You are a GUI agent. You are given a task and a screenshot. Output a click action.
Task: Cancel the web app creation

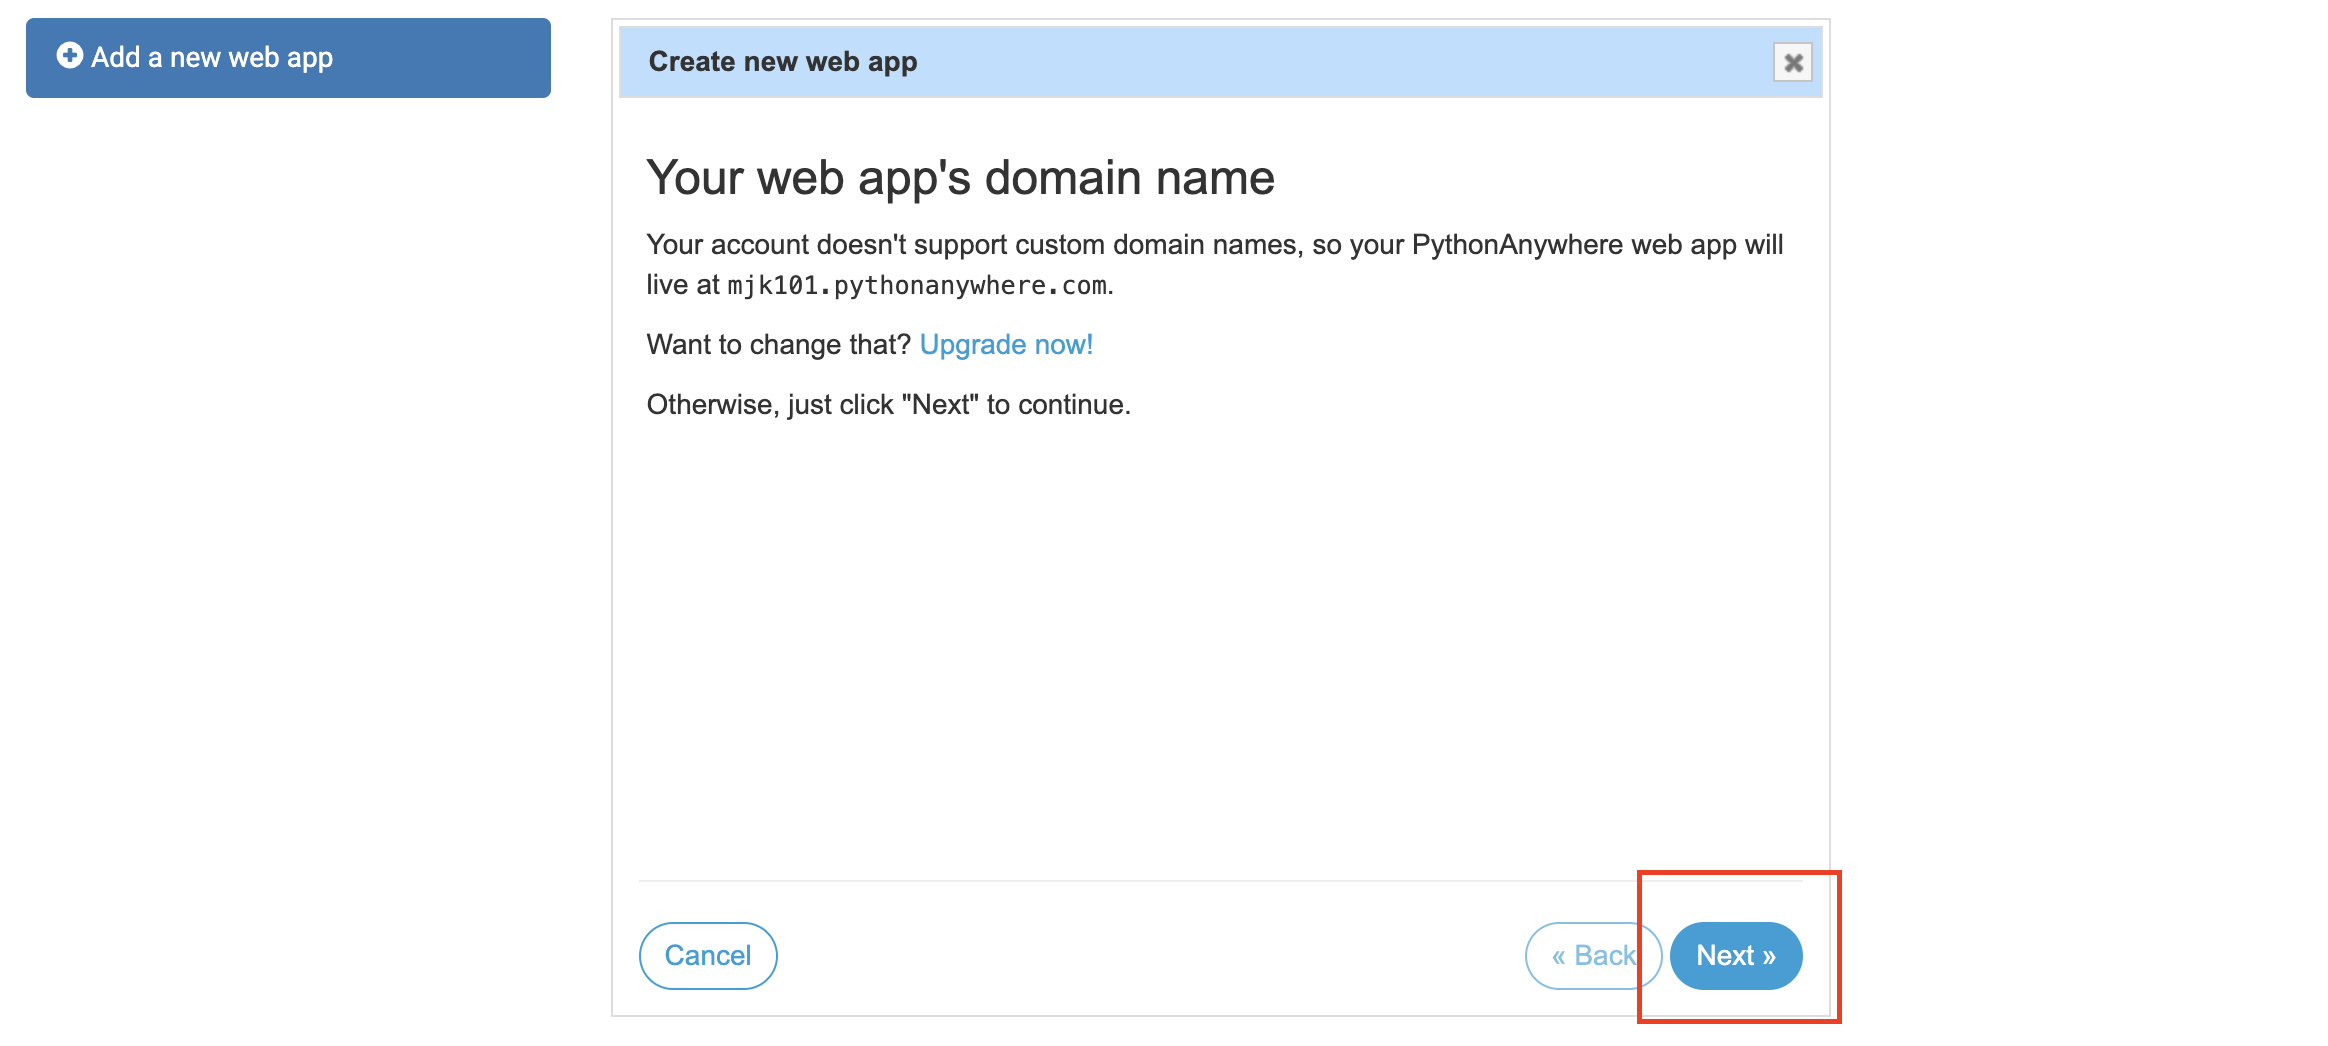coord(708,956)
